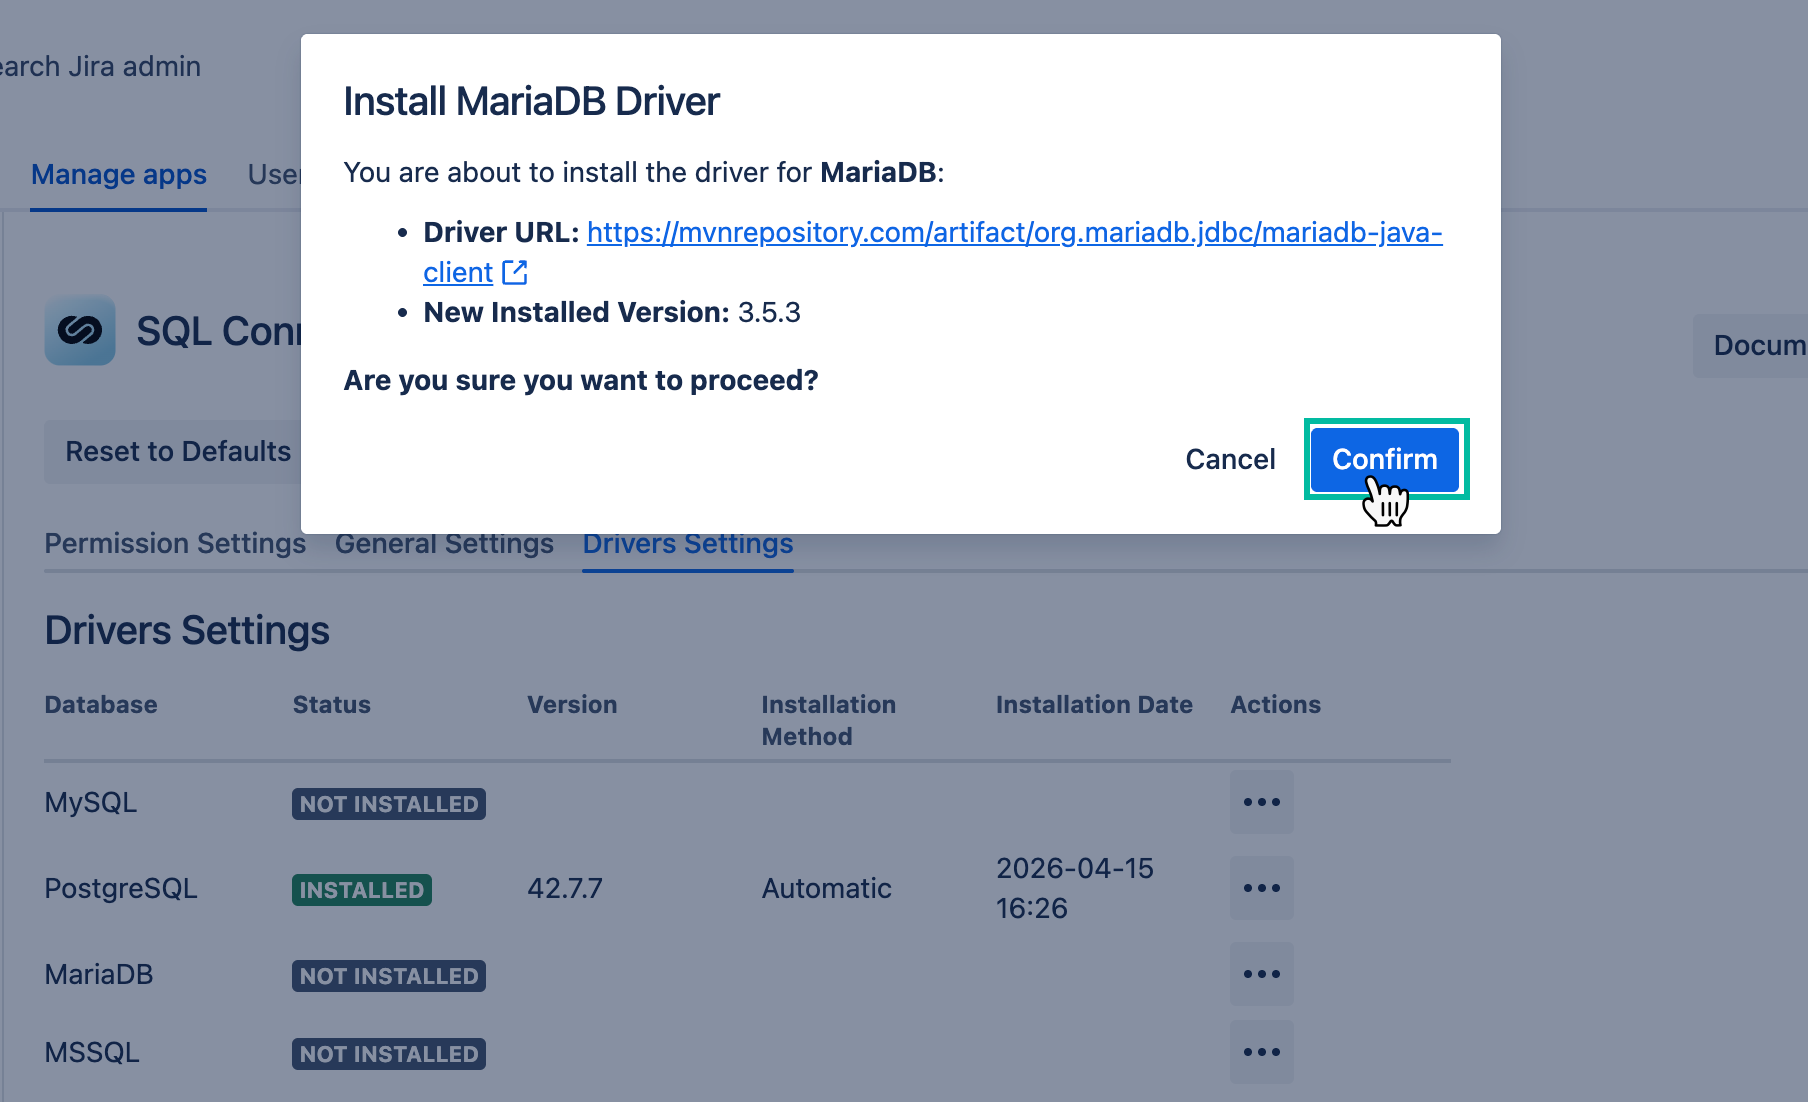The width and height of the screenshot is (1808, 1102).
Task: Switch to the Permission Settings tab
Action: 175,543
